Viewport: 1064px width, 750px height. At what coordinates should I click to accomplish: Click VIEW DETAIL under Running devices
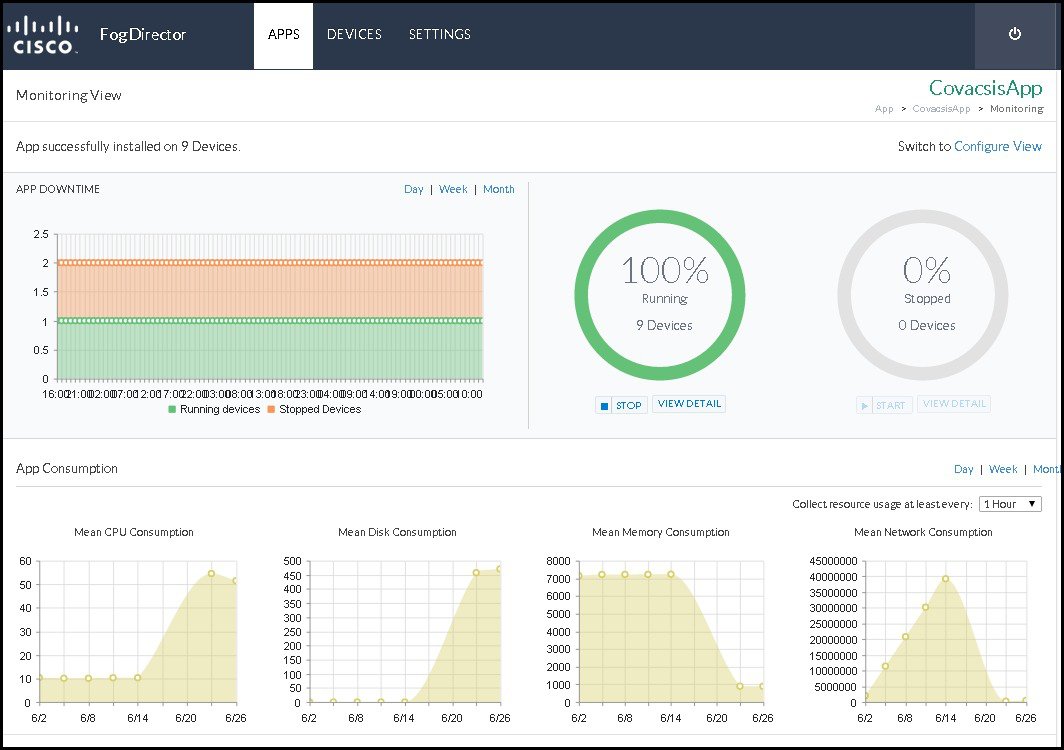[x=689, y=404]
